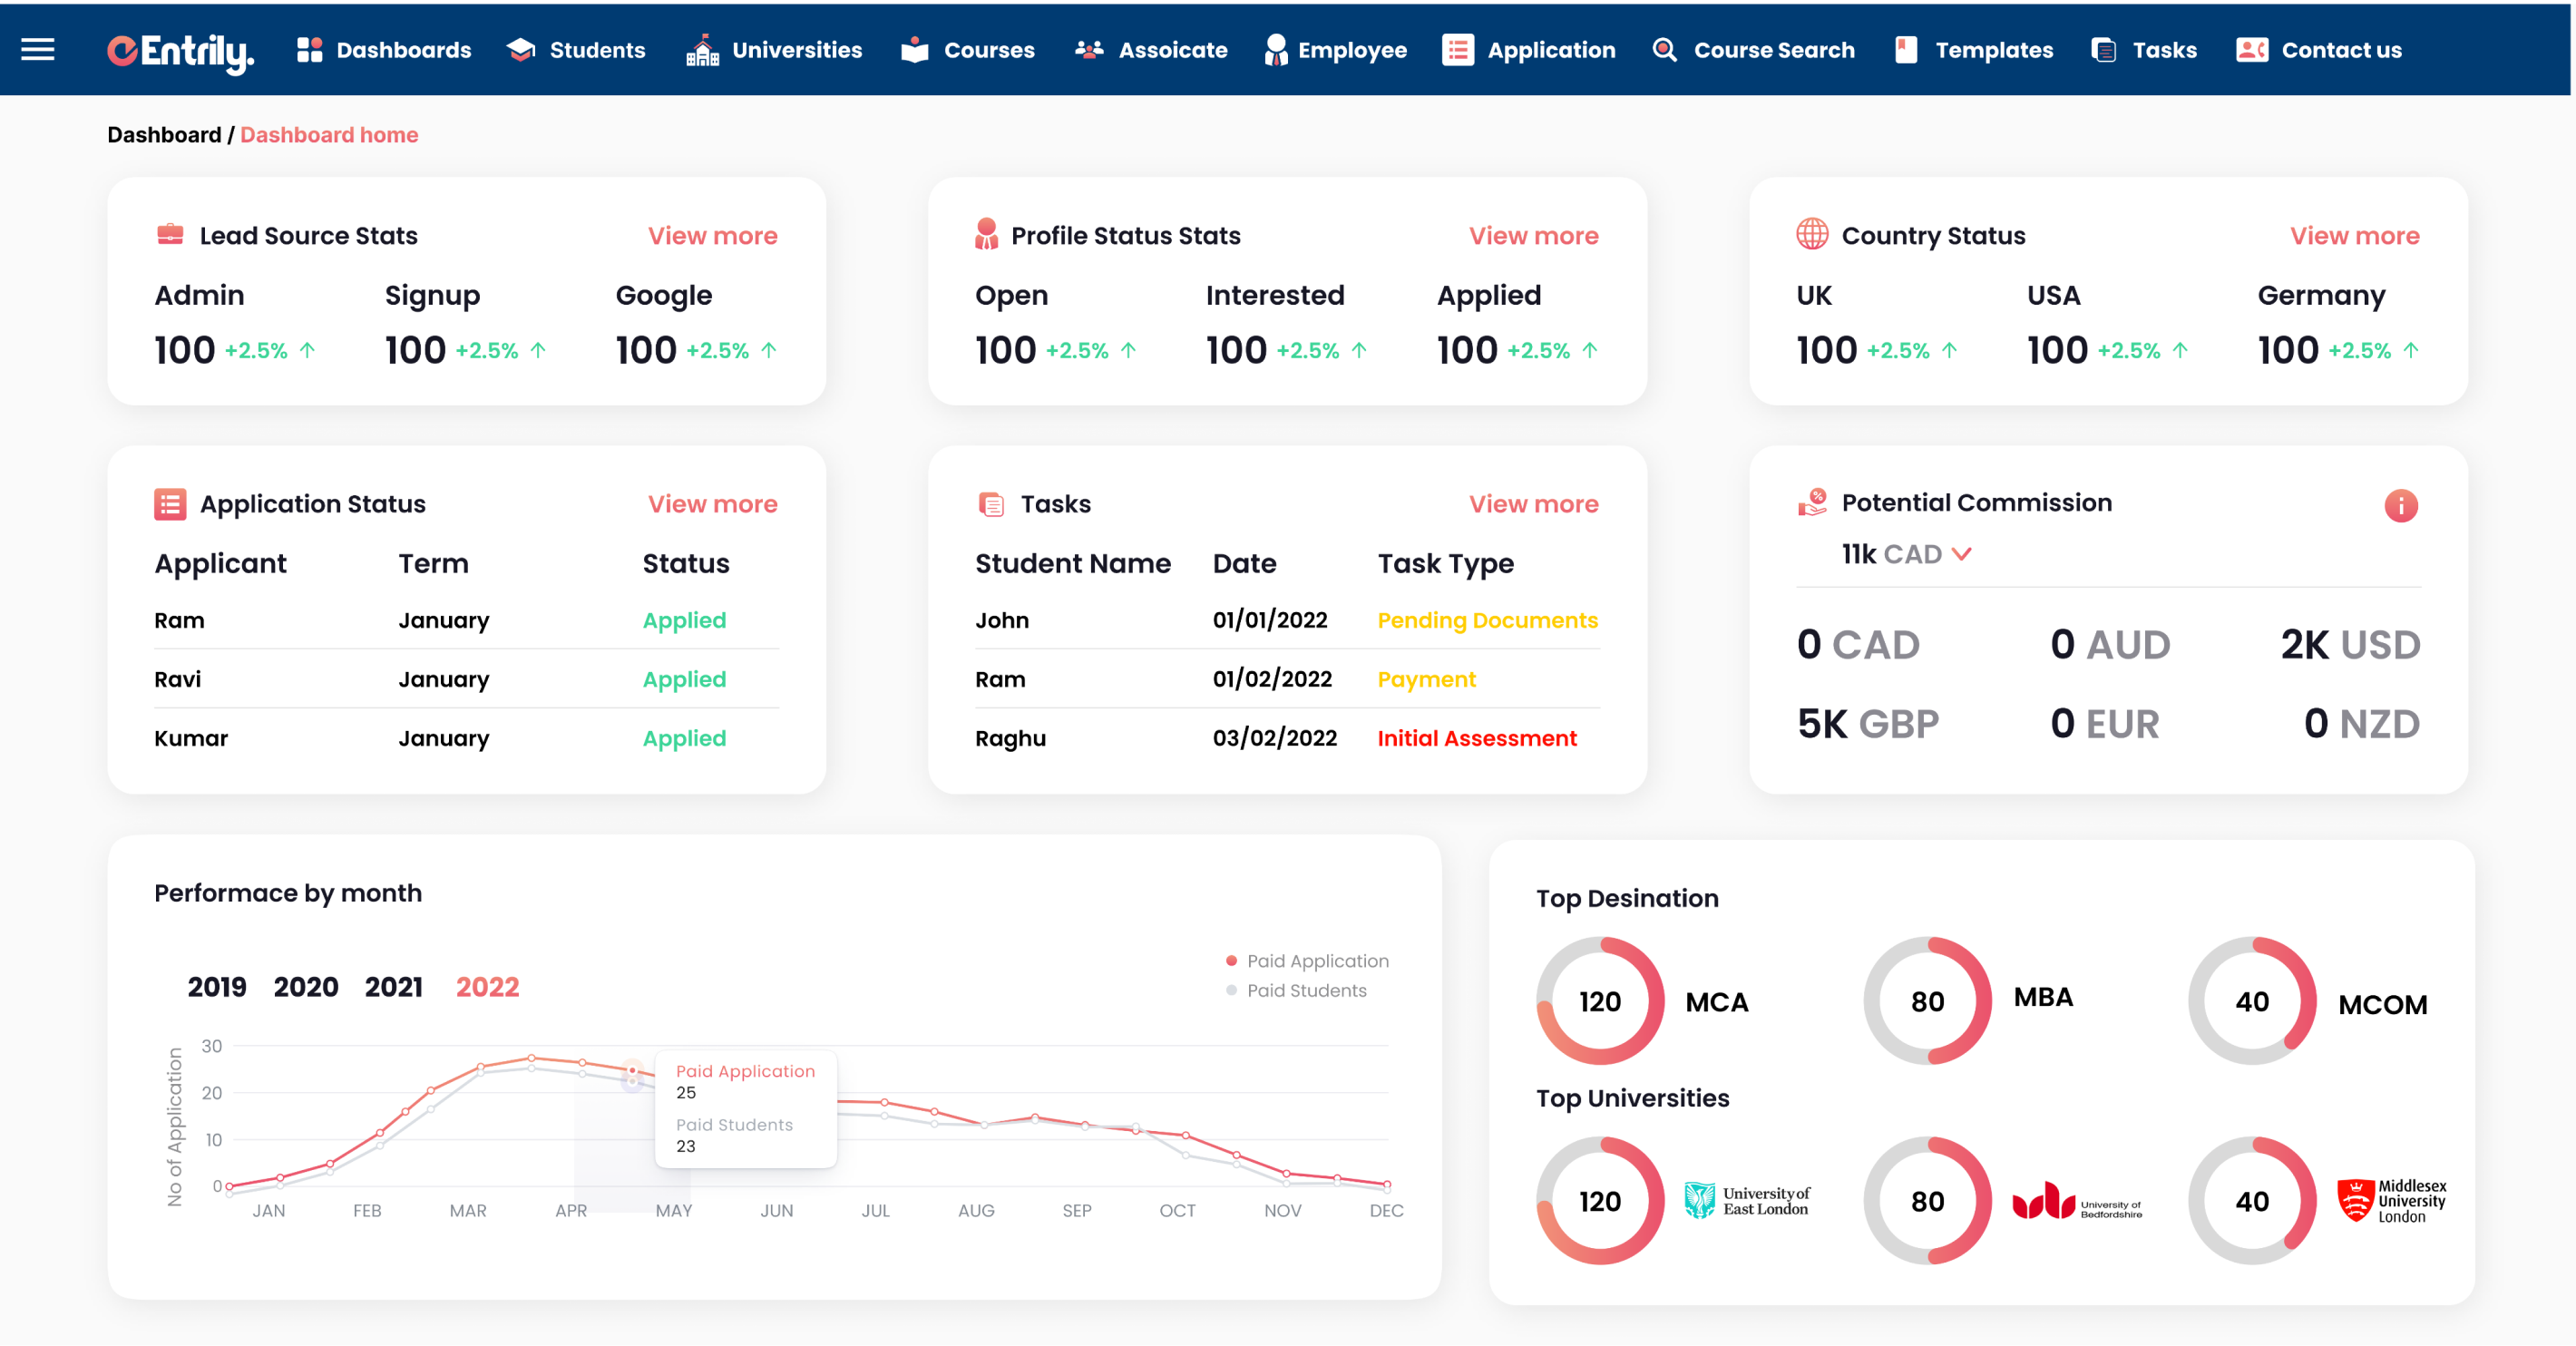Image resolution: width=2576 pixels, height=1346 pixels.
Task: Click the Course Search magnifier icon
Action: click(x=1664, y=50)
